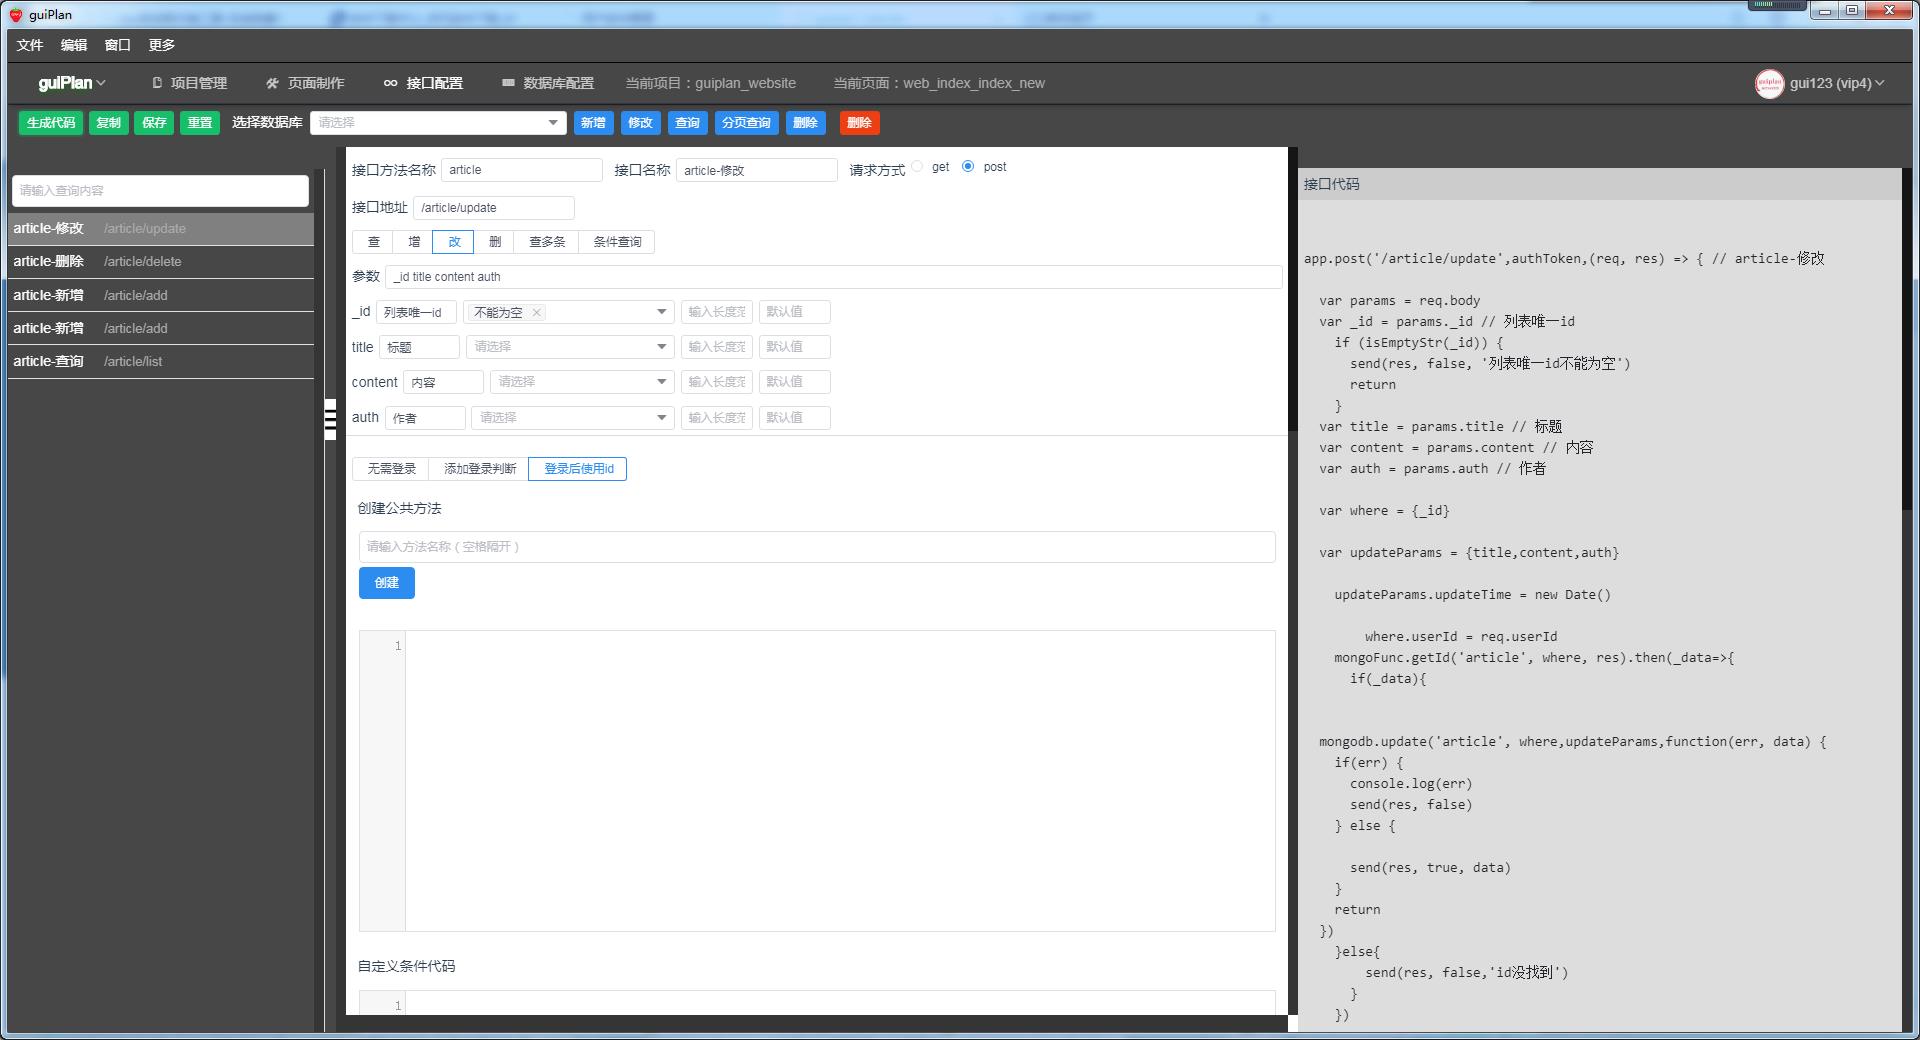Image resolution: width=1920 pixels, height=1040 pixels.
Task: Click the panel splitter drag handle
Action: tap(330, 420)
